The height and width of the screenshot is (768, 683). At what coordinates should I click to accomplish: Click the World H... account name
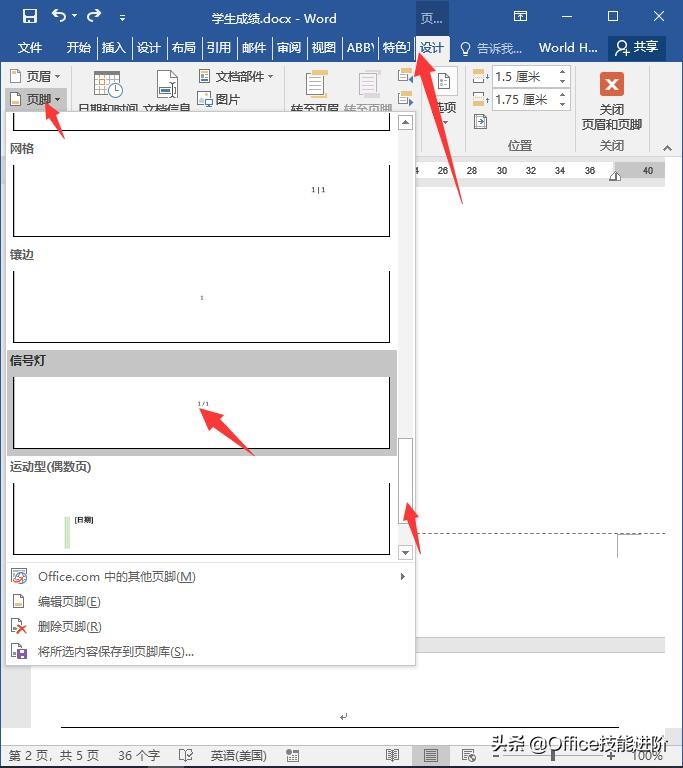[568, 48]
